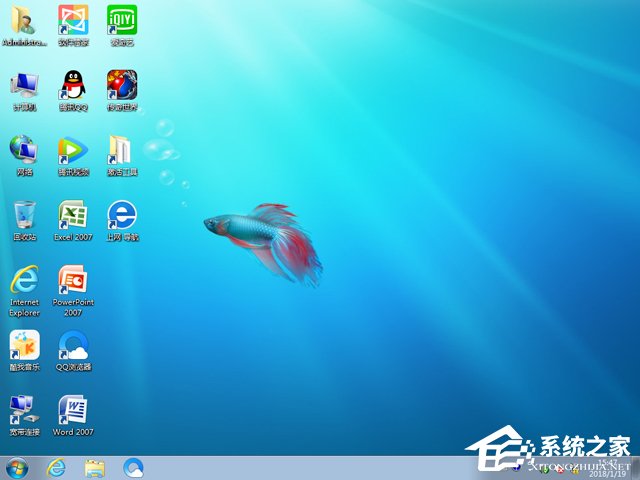Open the Broadband Connection shortcut
The image size is (640, 480).
coord(24,410)
